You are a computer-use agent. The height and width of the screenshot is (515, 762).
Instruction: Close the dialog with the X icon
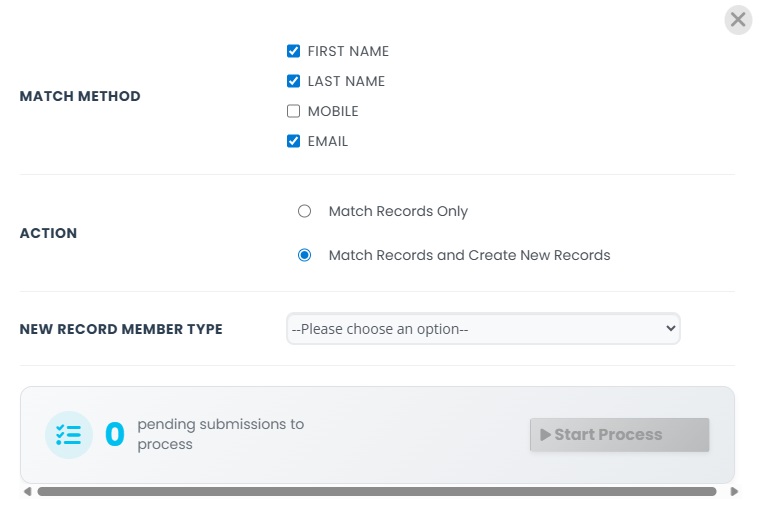[x=738, y=20]
